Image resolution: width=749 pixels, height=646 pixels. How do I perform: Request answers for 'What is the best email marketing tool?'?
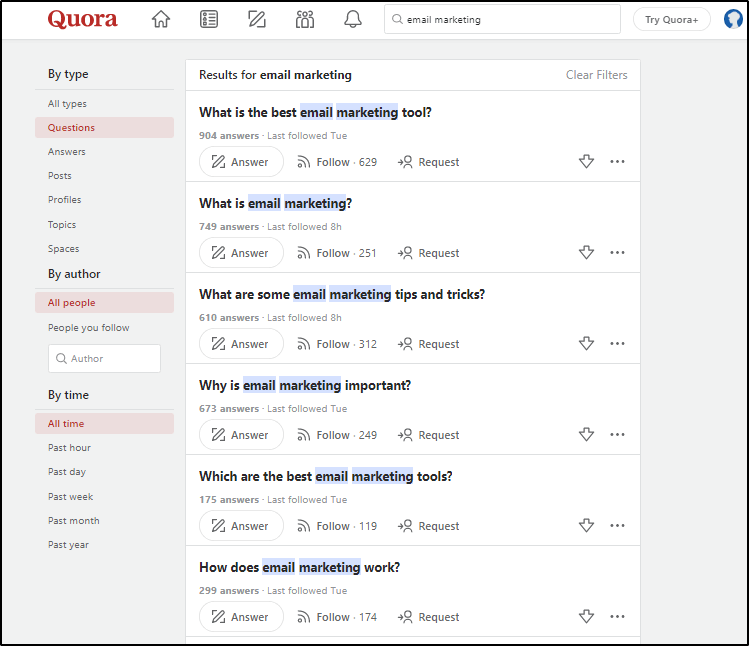tap(428, 162)
